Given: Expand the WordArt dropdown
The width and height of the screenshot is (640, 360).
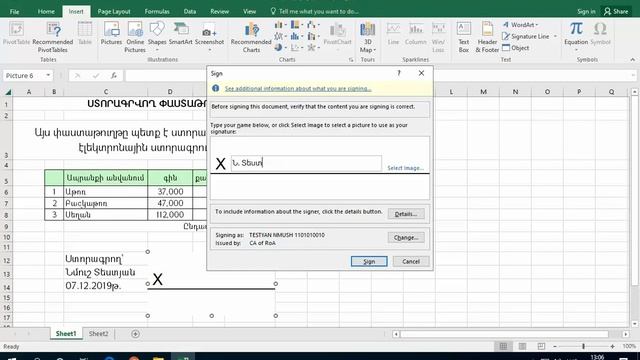Looking at the screenshot, I should tap(536, 25).
